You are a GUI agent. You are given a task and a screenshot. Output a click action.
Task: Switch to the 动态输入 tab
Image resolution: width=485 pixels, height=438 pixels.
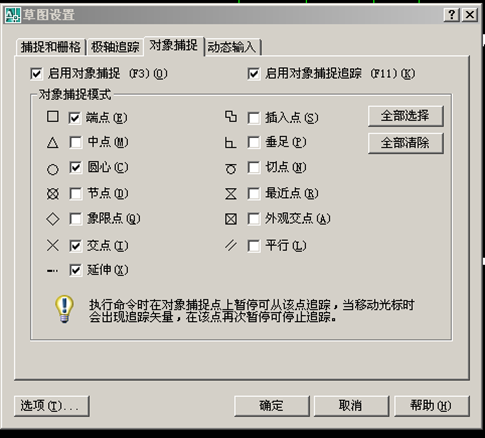point(232,47)
